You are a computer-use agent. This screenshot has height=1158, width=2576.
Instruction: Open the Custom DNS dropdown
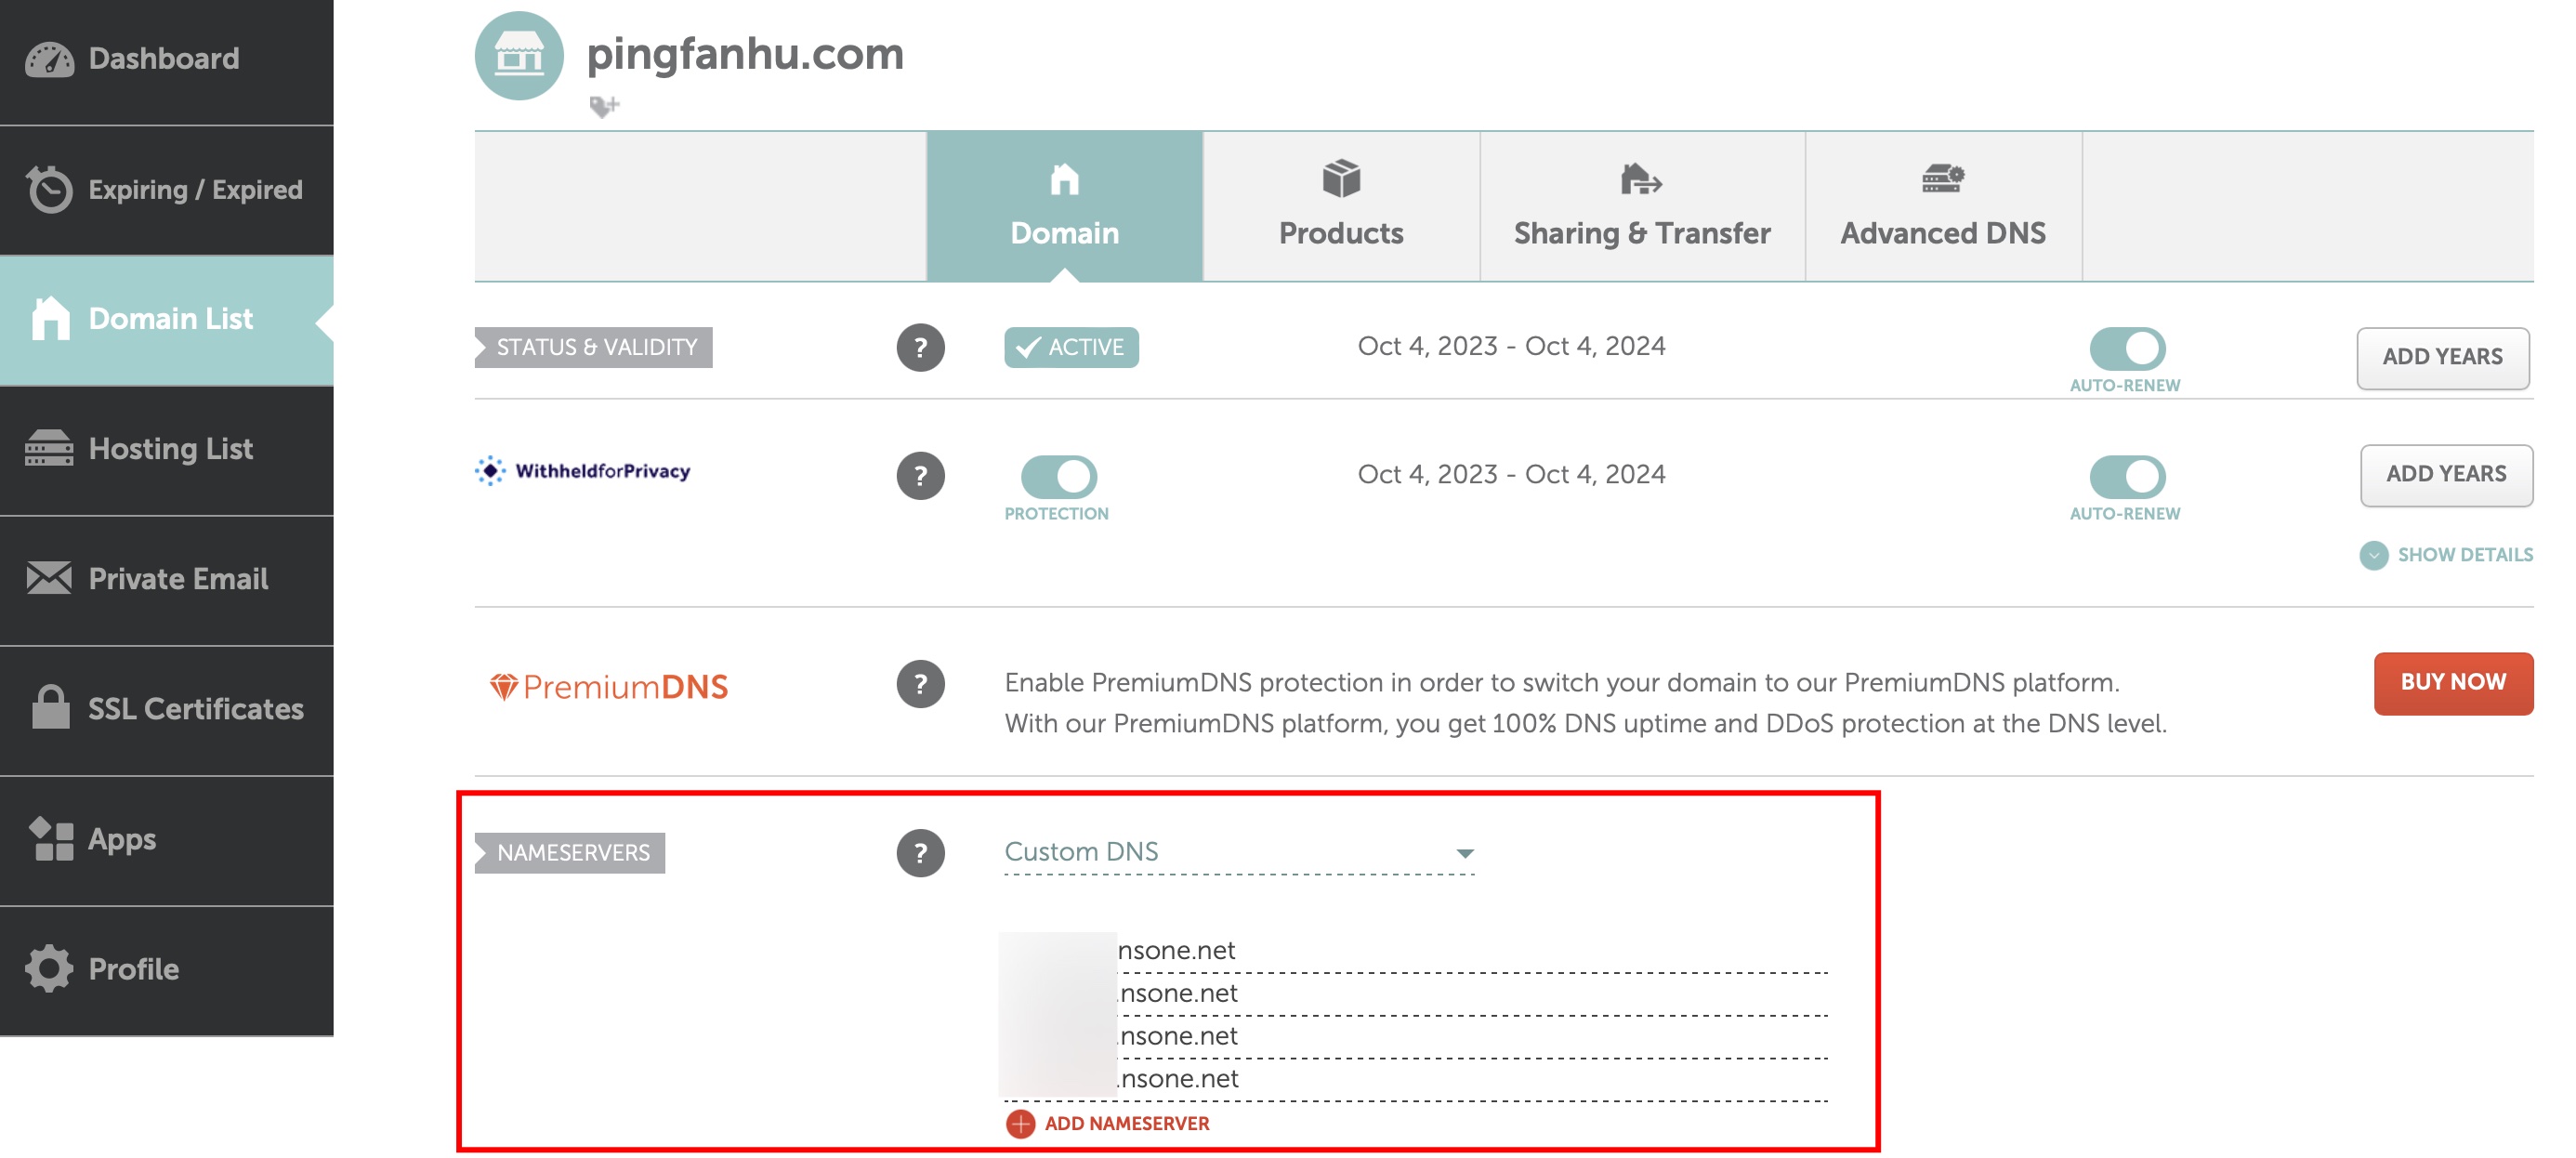(1238, 852)
